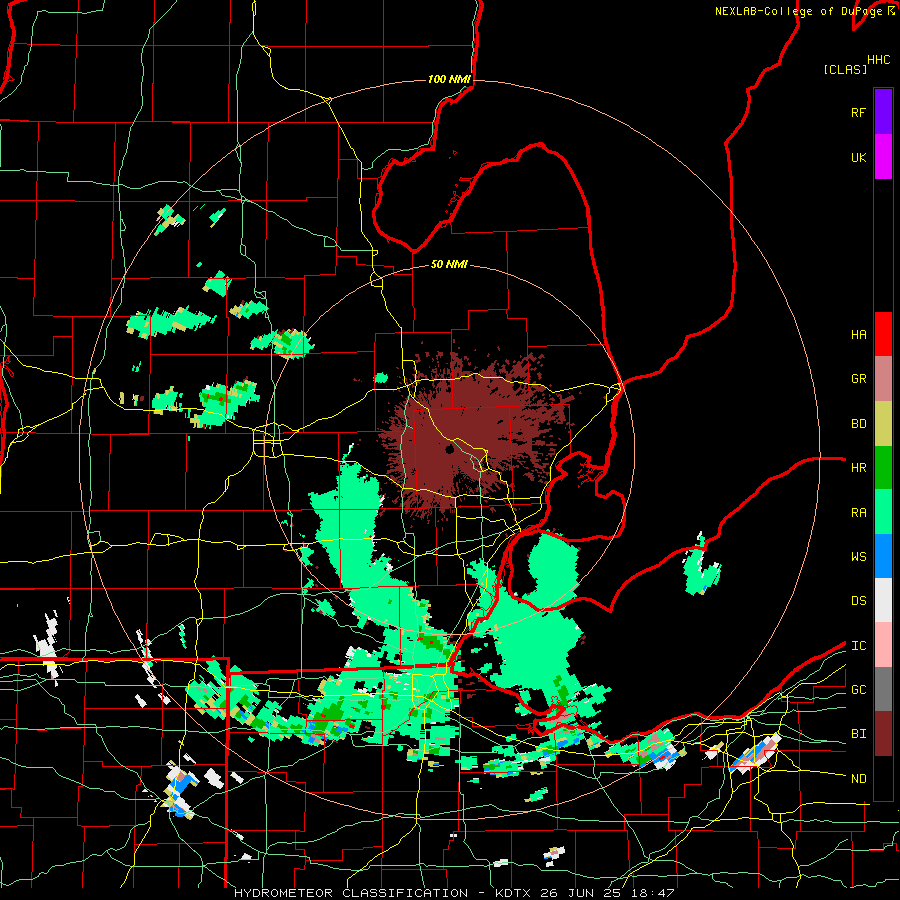The width and height of the screenshot is (900, 900).
Task: Click the dark green HR heavy rain swatch
Action: [883, 468]
